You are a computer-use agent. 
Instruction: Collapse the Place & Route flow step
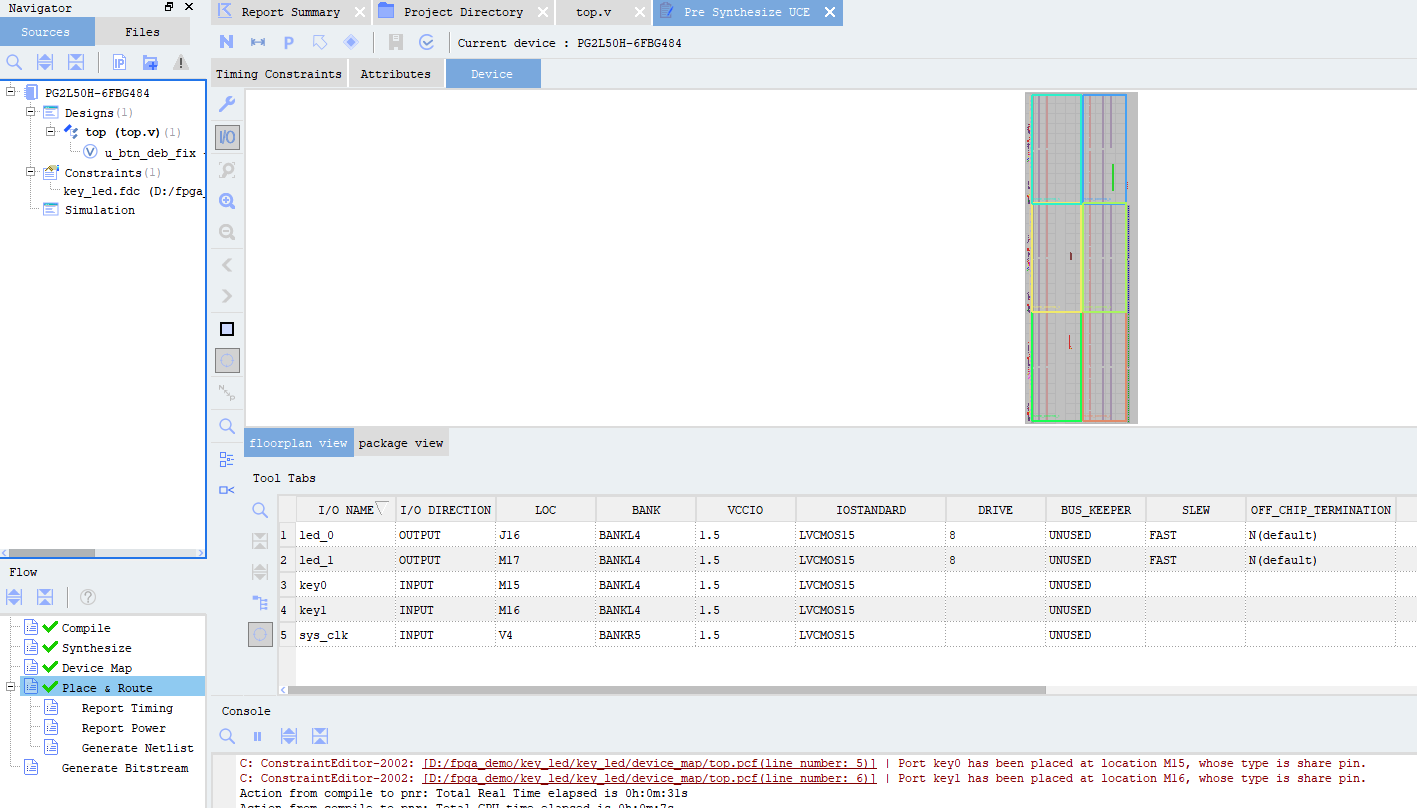8,686
